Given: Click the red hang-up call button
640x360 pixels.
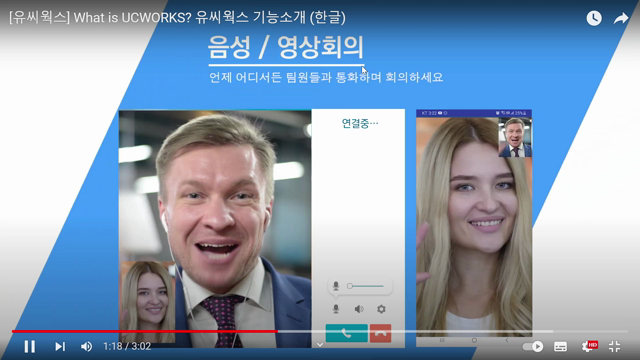Looking at the screenshot, I should (380, 333).
